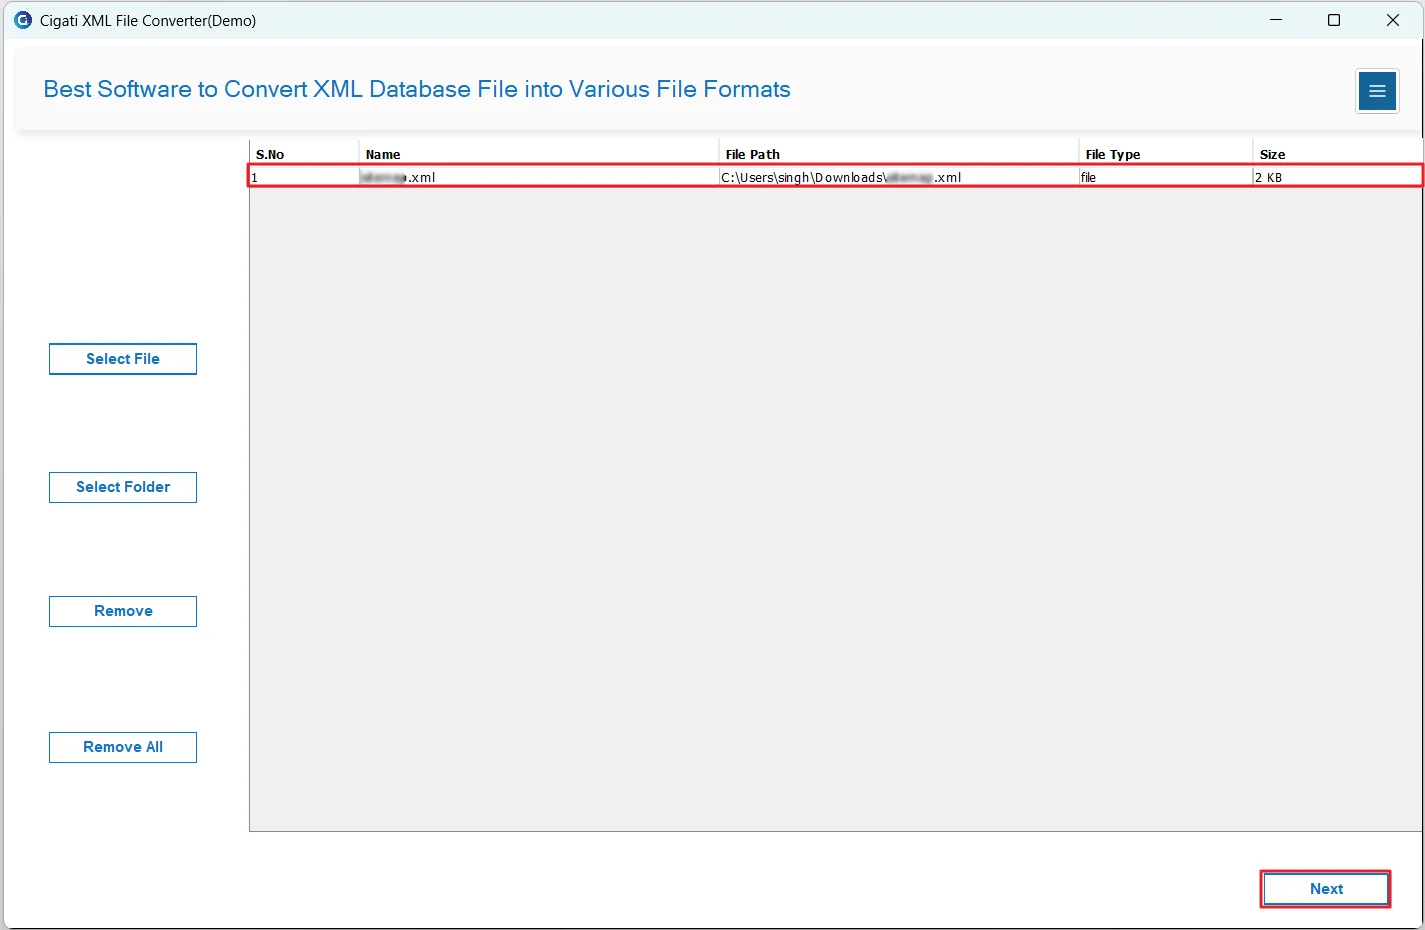The width and height of the screenshot is (1425, 930).
Task: Select the .xml file name cell
Action: [539, 177]
